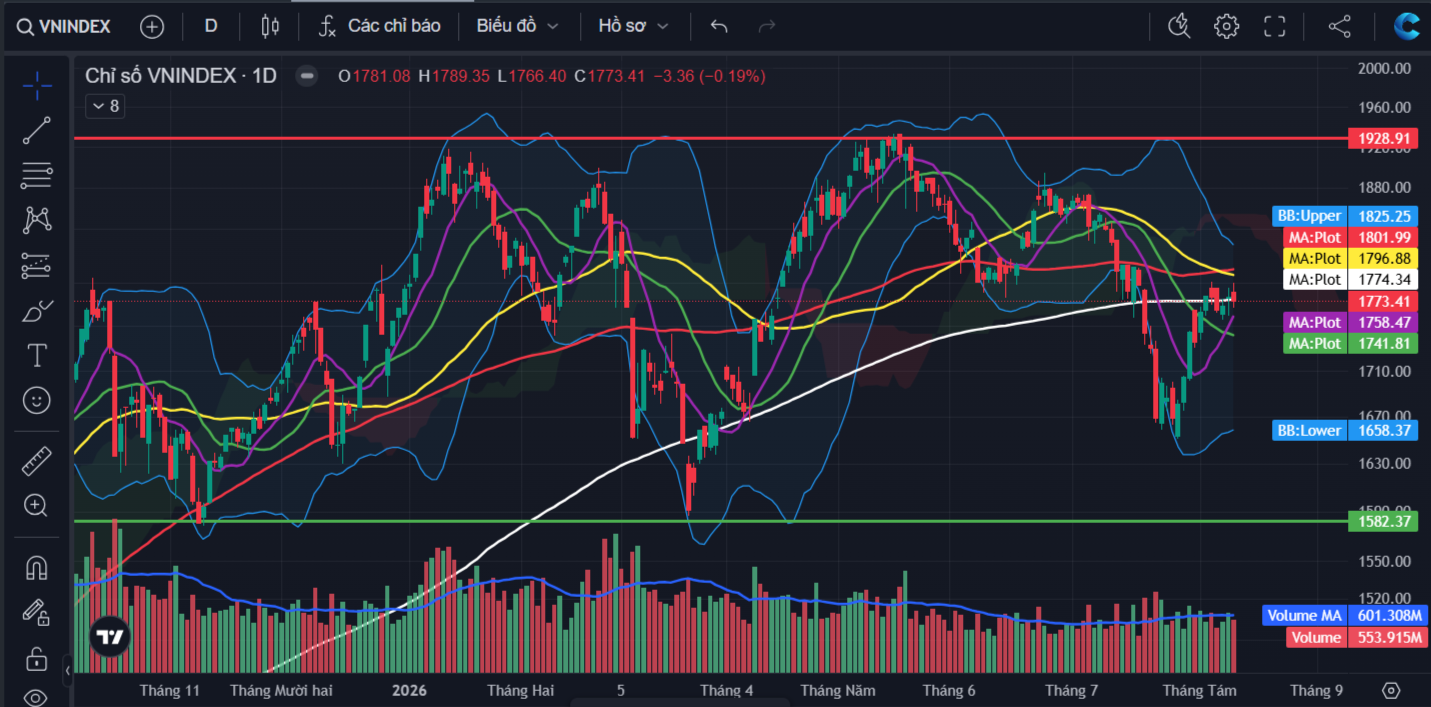The height and width of the screenshot is (707, 1431).
Task: Click the purple MA:Plot 1758.47 label
Action: coord(1350,322)
